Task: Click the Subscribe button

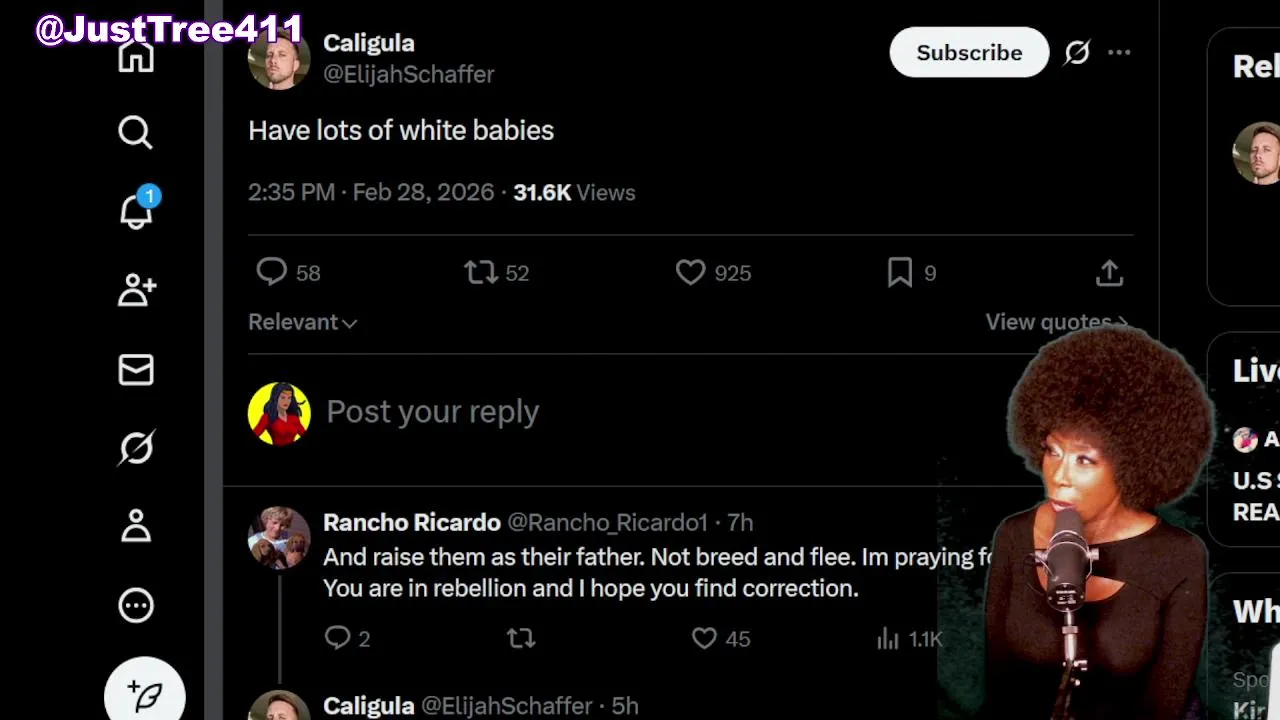Action: [x=968, y=53]
